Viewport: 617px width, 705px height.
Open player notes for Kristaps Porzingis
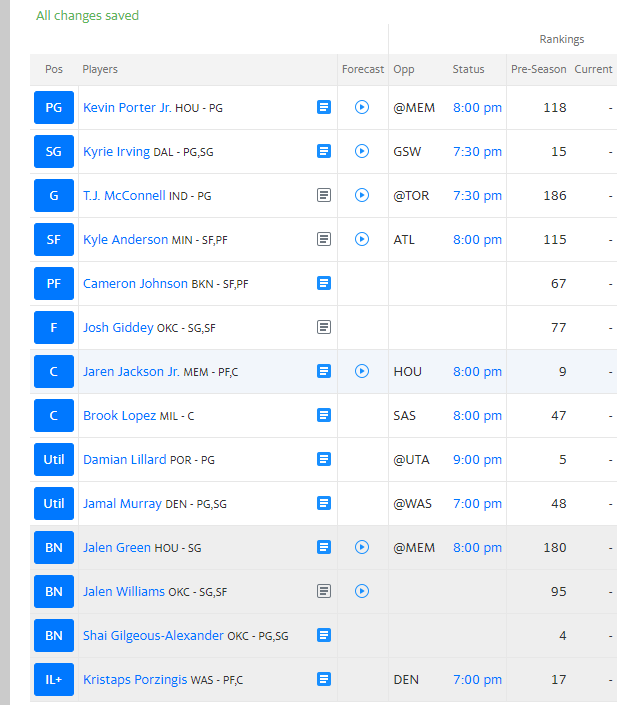324,680
